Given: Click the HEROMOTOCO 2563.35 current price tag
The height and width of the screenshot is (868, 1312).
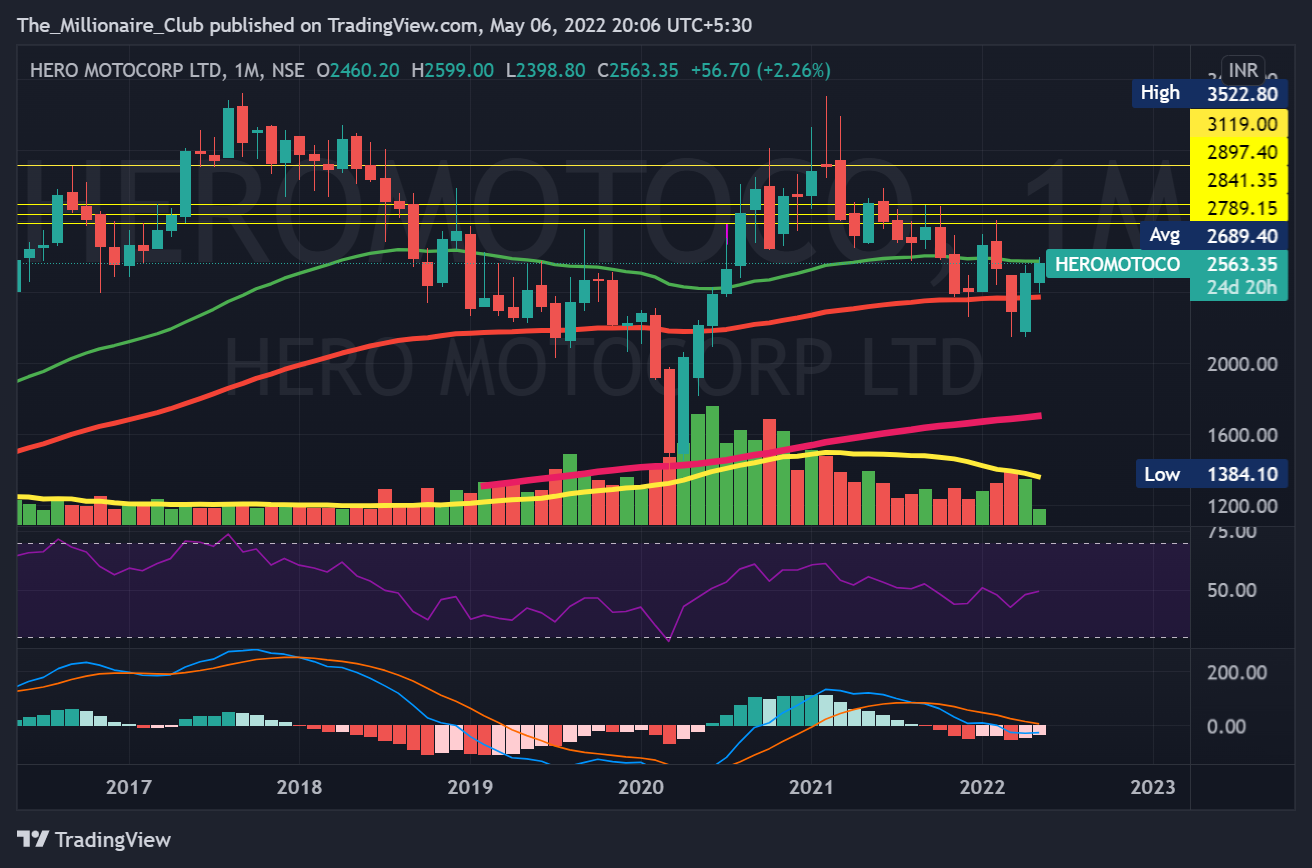Looking at the screenshot, I should (x=1165, y=264).
